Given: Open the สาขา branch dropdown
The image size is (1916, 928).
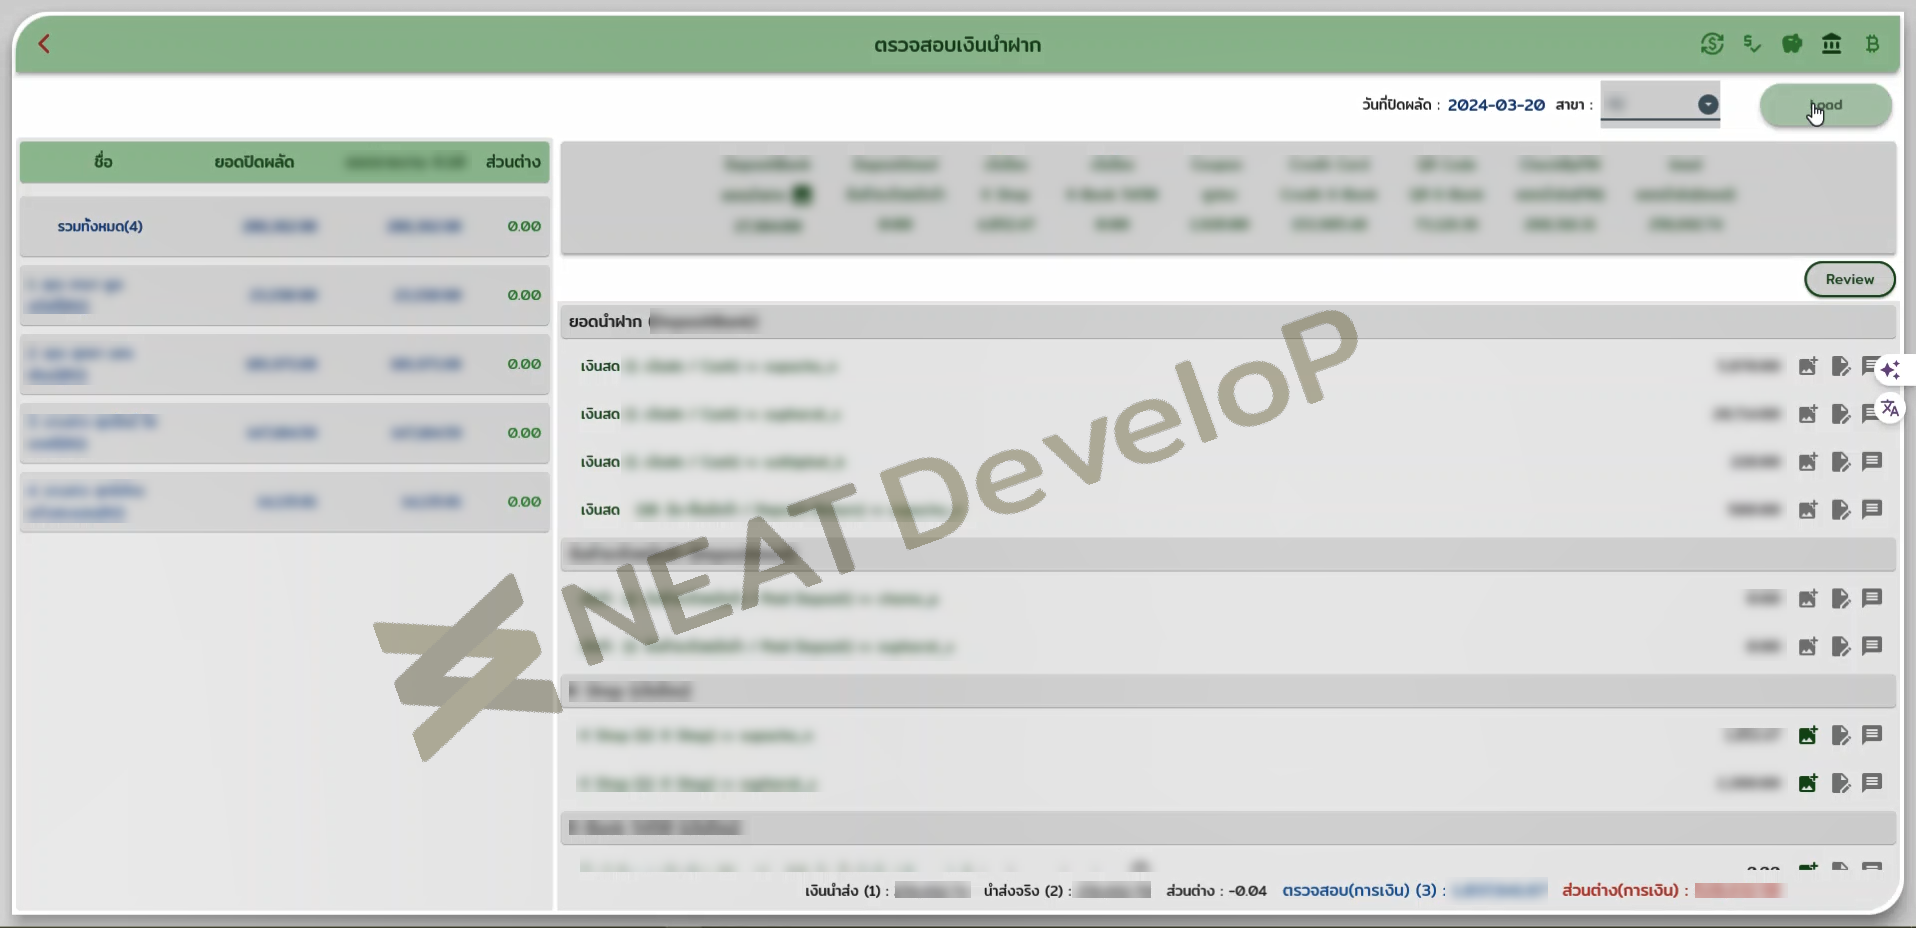Looking at the screenshot, I should pos(1660,104).
